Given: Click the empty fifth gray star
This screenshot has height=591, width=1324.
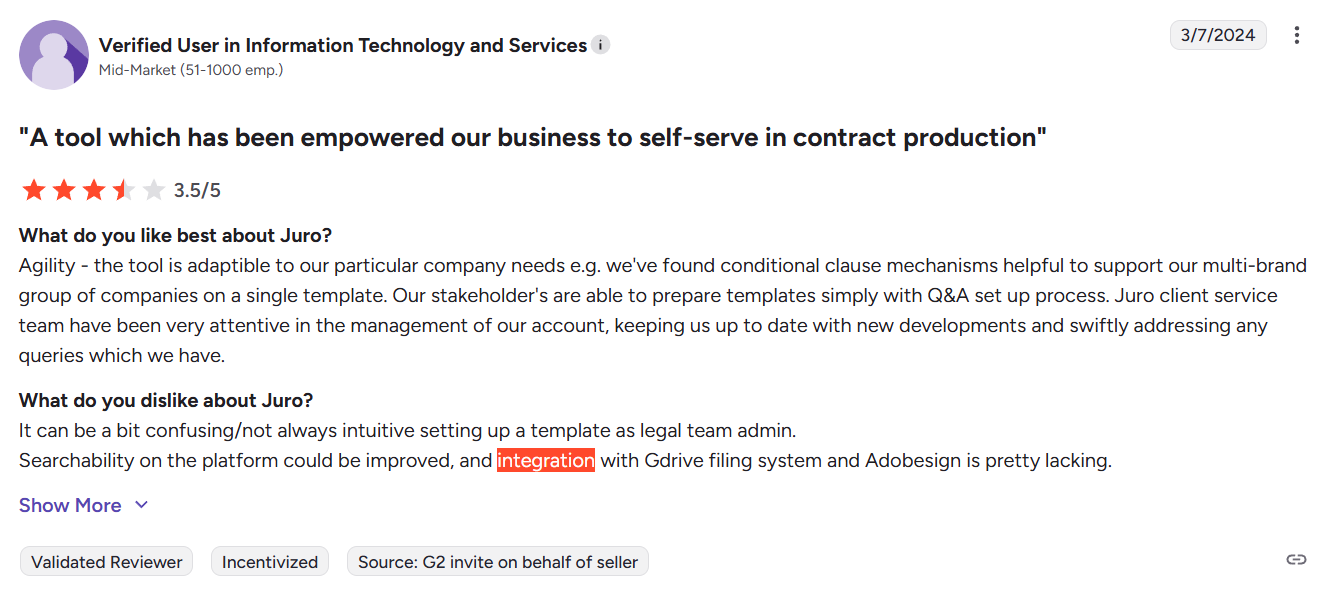Looking at the screenshot, I should point(153,189).
